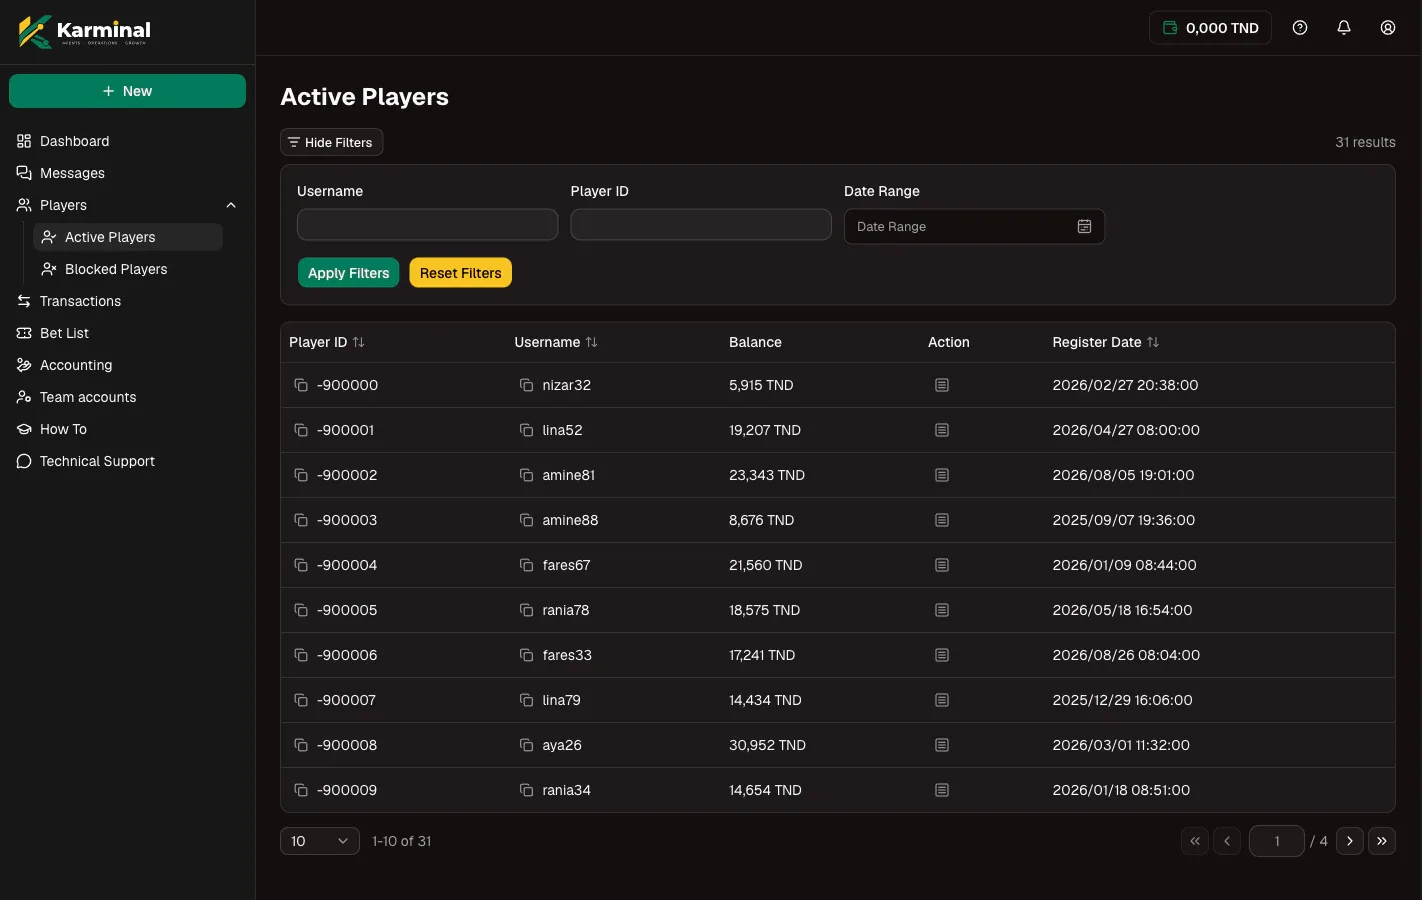Open Transactions in sidebar
1422x900 pixels.
[x=127, y=301]
